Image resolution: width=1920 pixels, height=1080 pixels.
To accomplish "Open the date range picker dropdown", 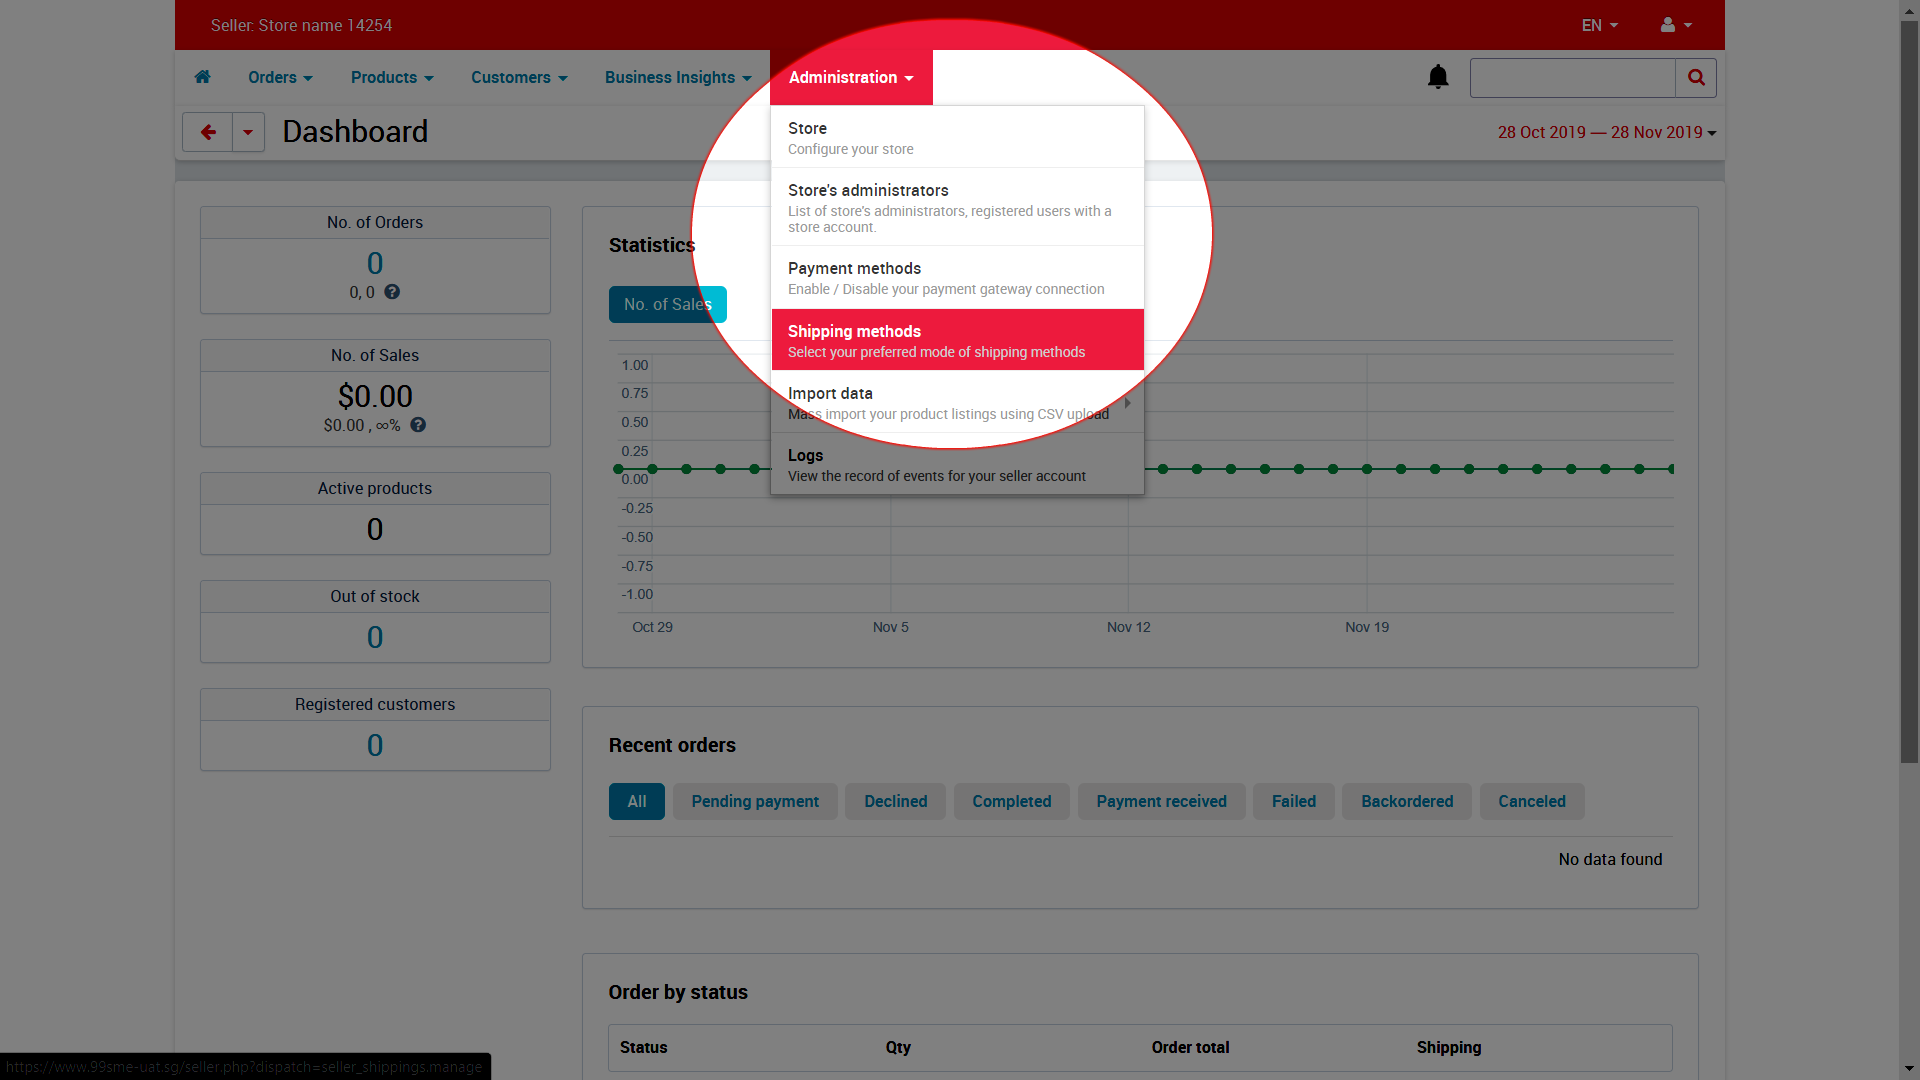I will (x=1606, y=132).
